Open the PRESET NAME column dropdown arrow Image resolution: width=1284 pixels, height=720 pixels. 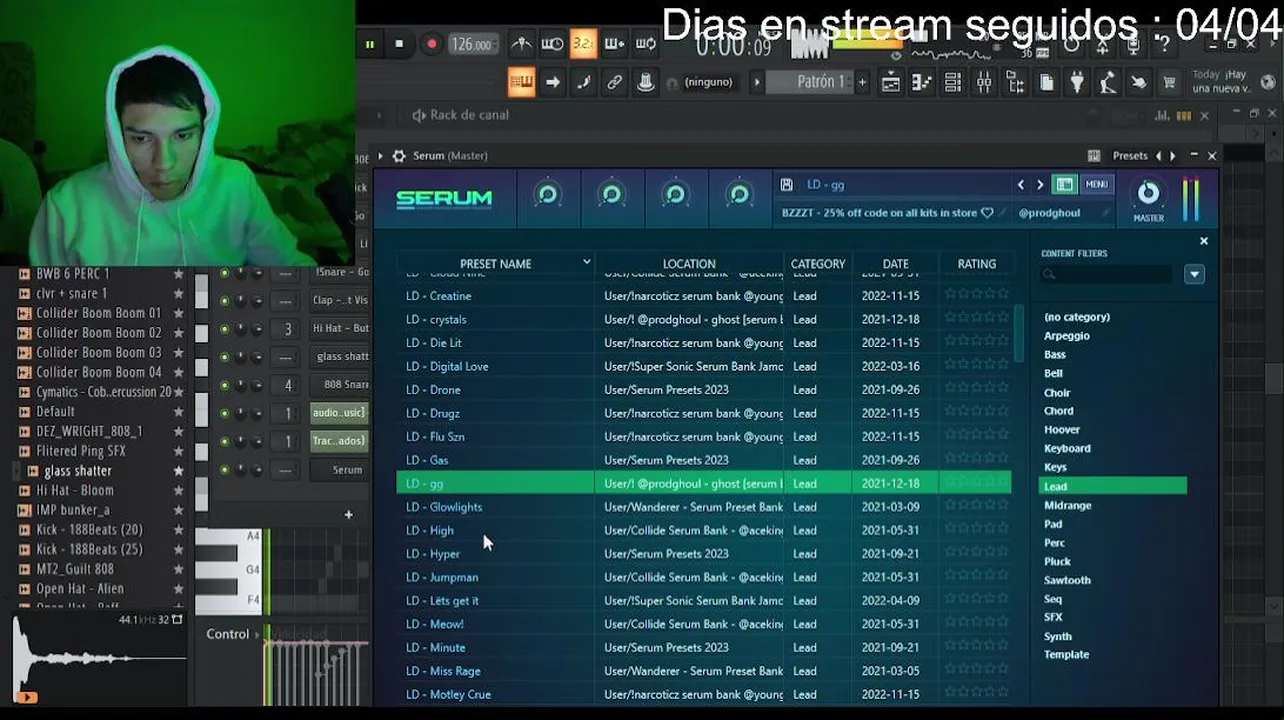click(x=587, y=262)
